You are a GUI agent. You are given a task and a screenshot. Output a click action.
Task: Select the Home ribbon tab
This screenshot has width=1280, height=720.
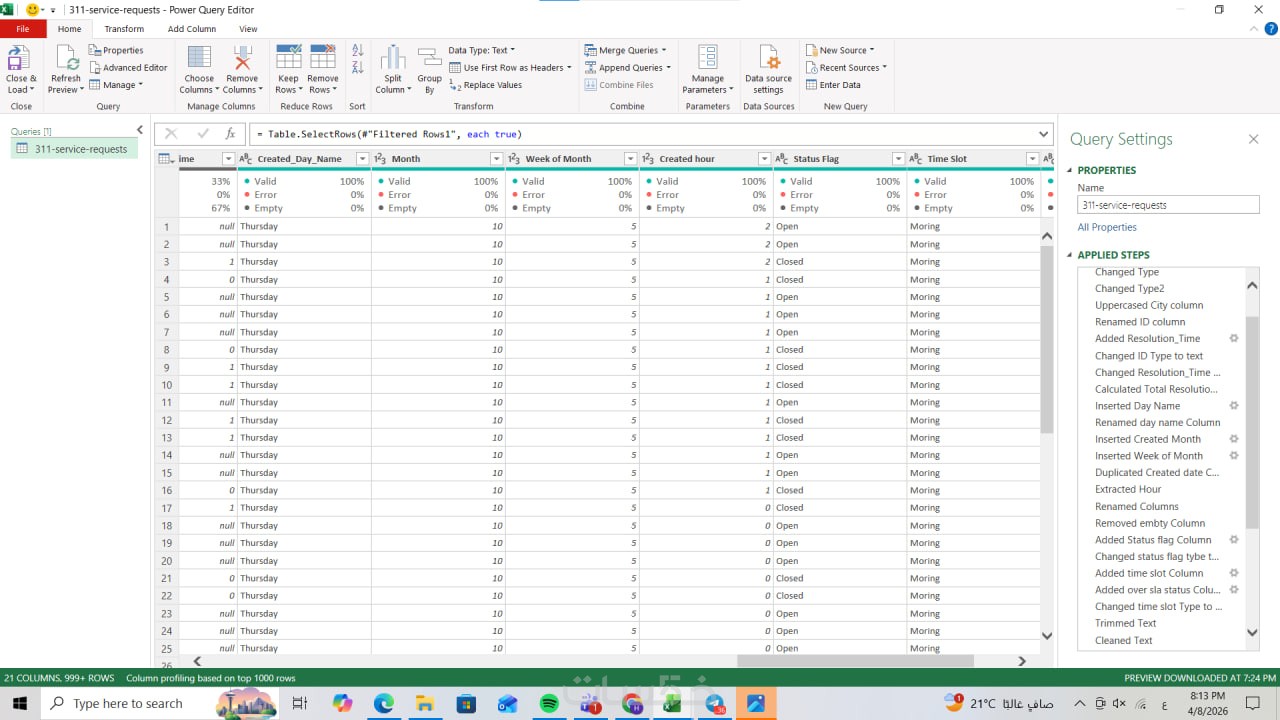click(x=69, y=29)
